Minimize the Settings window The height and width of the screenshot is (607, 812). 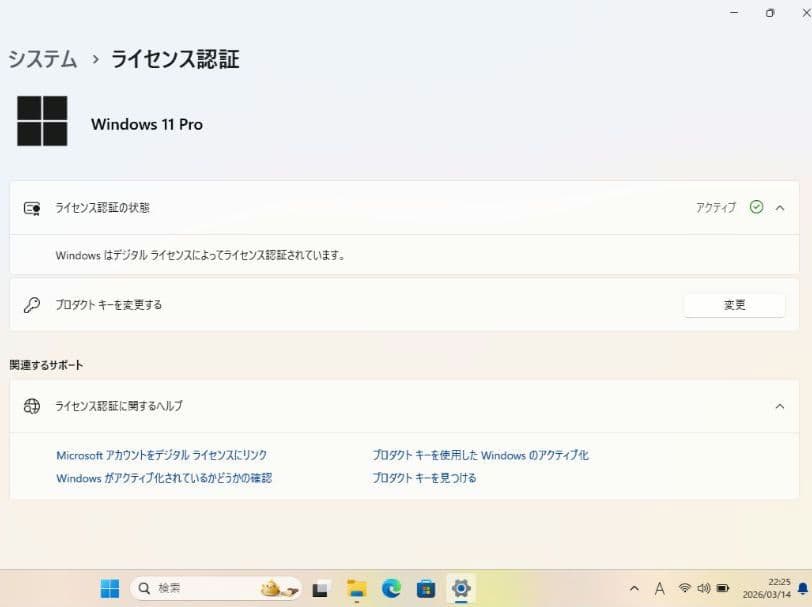[734, 13]
